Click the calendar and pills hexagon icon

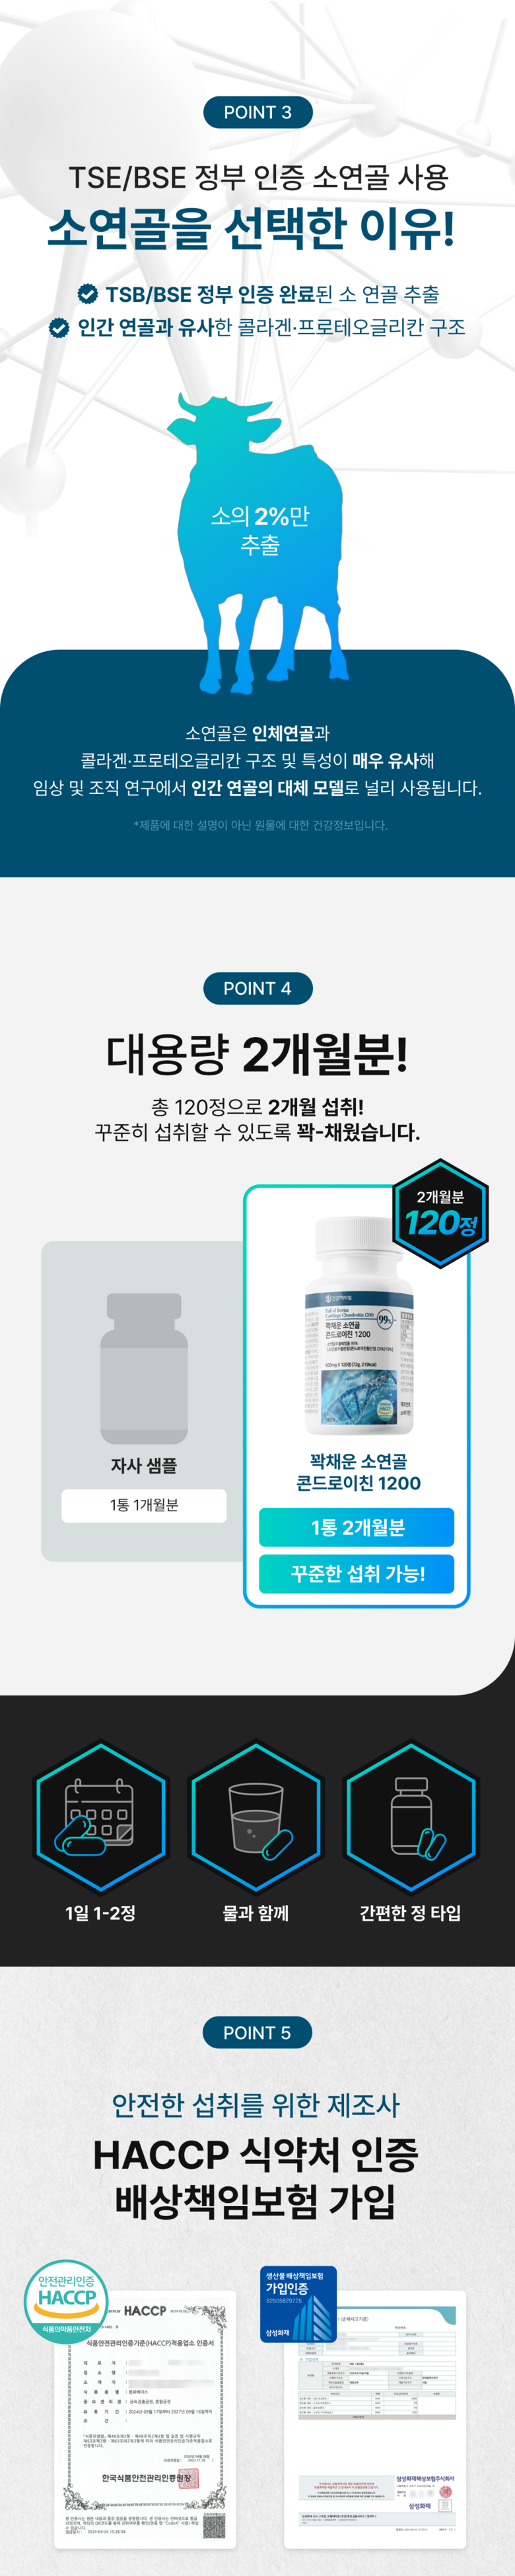100,1817
